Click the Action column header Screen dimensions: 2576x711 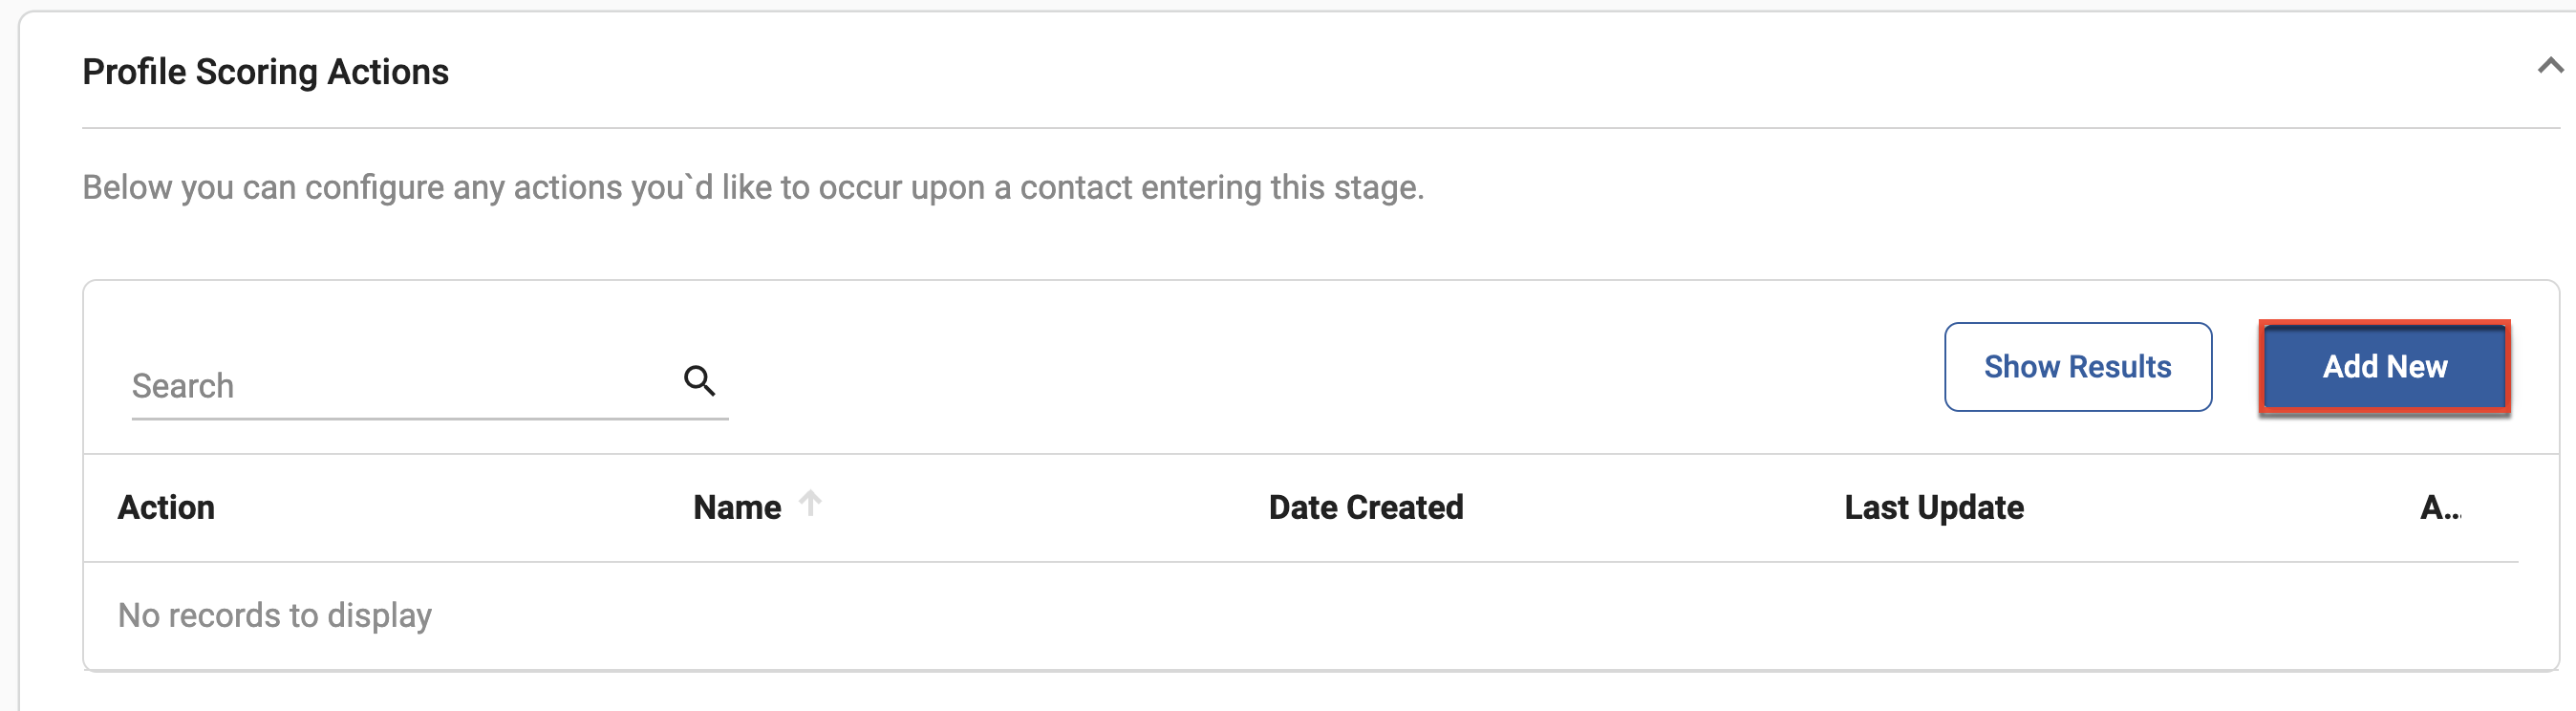pos(166,507)
